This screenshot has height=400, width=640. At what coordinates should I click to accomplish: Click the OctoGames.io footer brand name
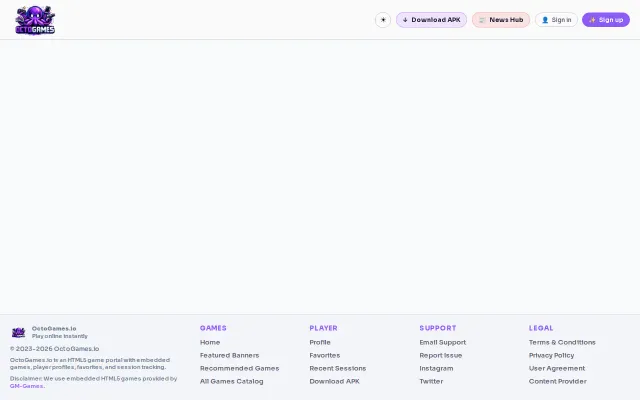pyautogui.click(x=54, y=329)
